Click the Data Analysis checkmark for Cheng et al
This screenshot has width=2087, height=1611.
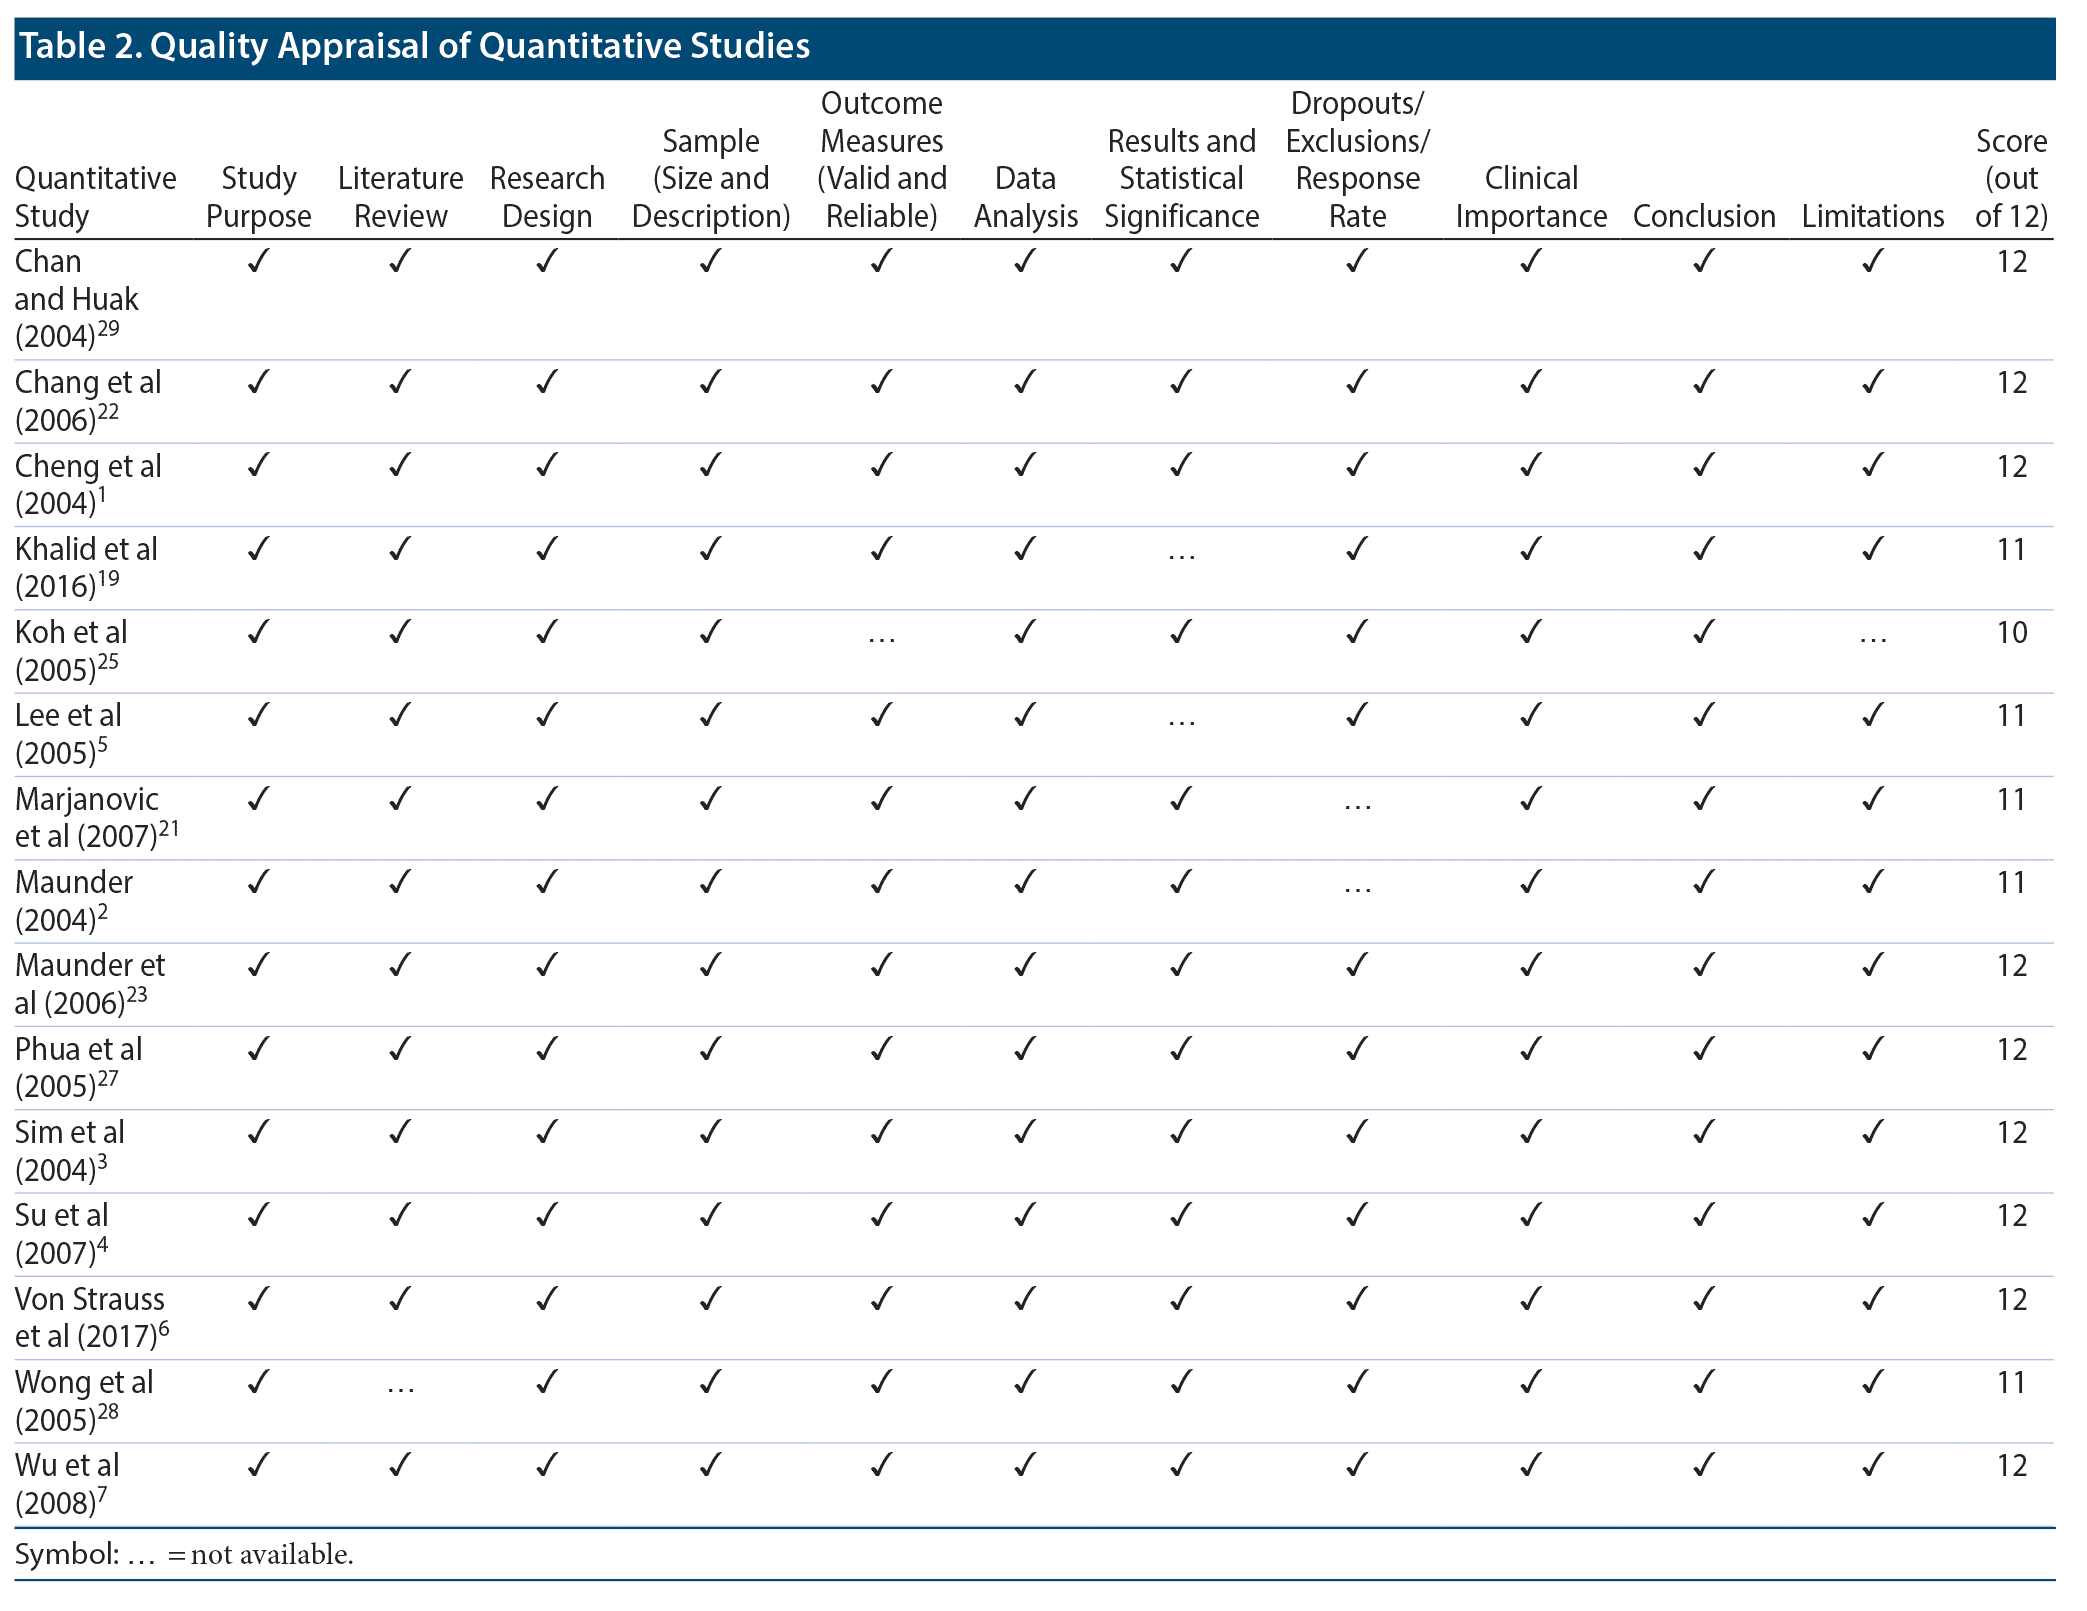(x=1025, y=466)
